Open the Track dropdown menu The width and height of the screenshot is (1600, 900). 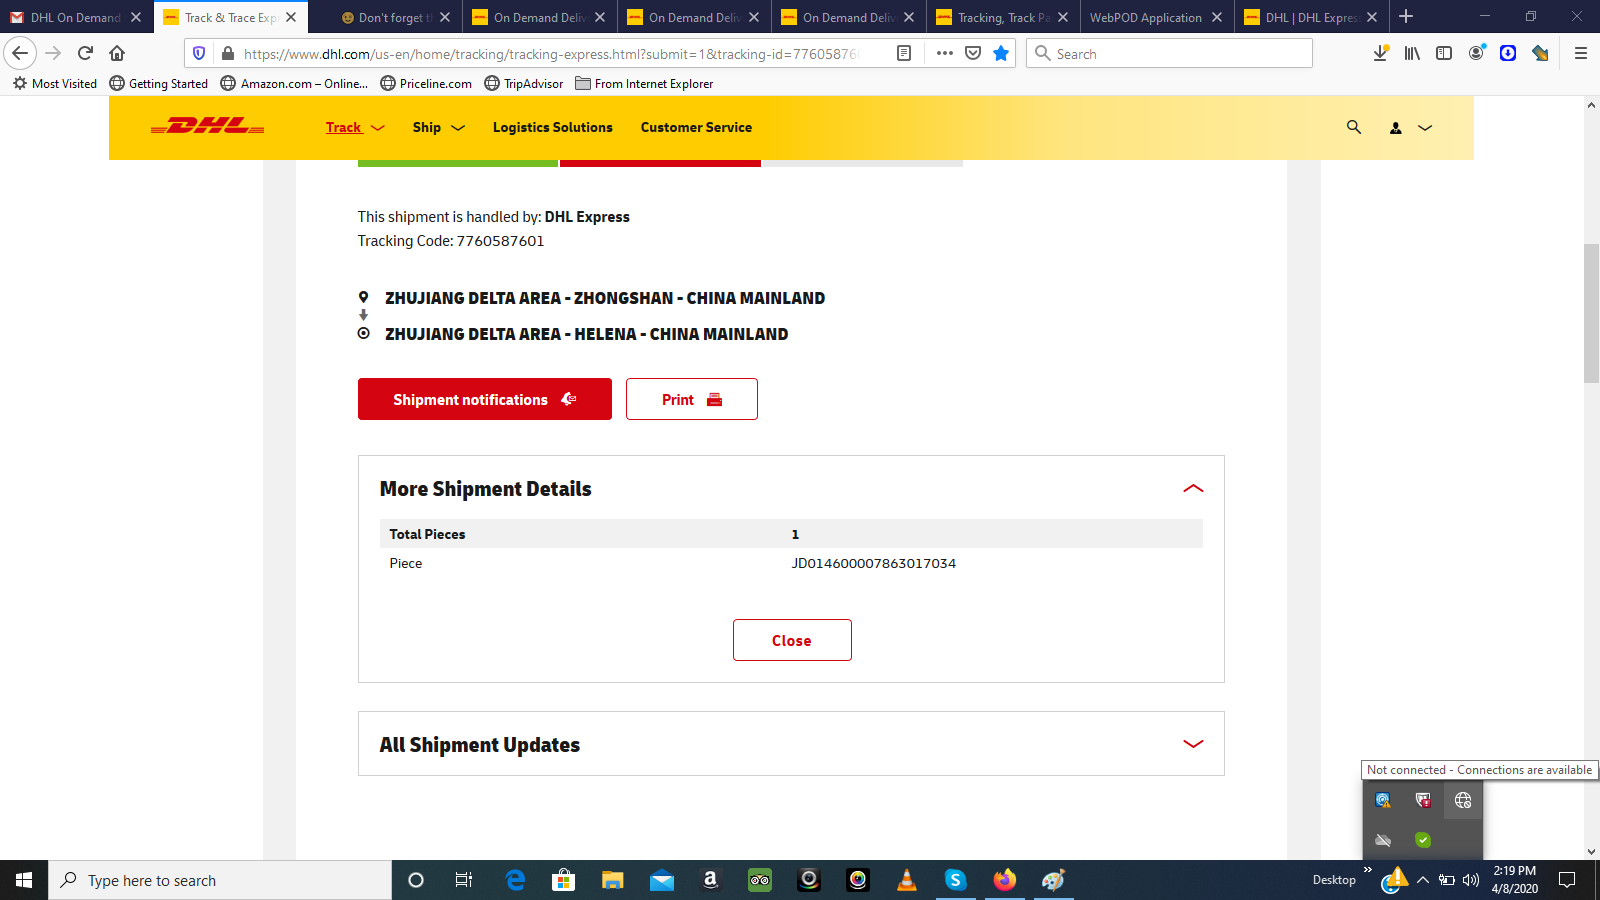(355, 127)
